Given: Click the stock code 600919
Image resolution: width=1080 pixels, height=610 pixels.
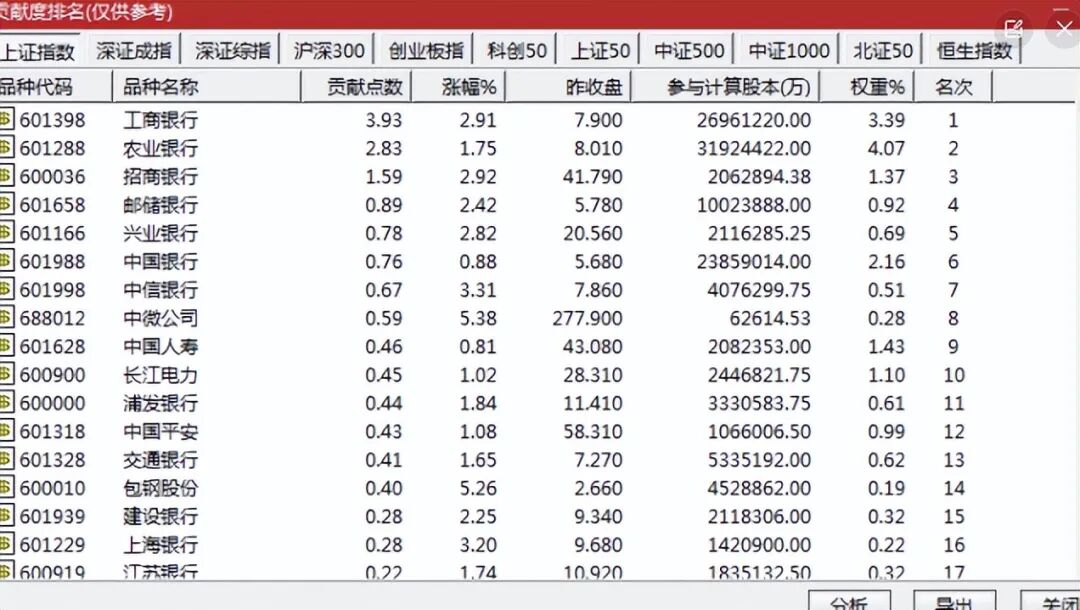Looking at the screenshot, I should point(52,571).
